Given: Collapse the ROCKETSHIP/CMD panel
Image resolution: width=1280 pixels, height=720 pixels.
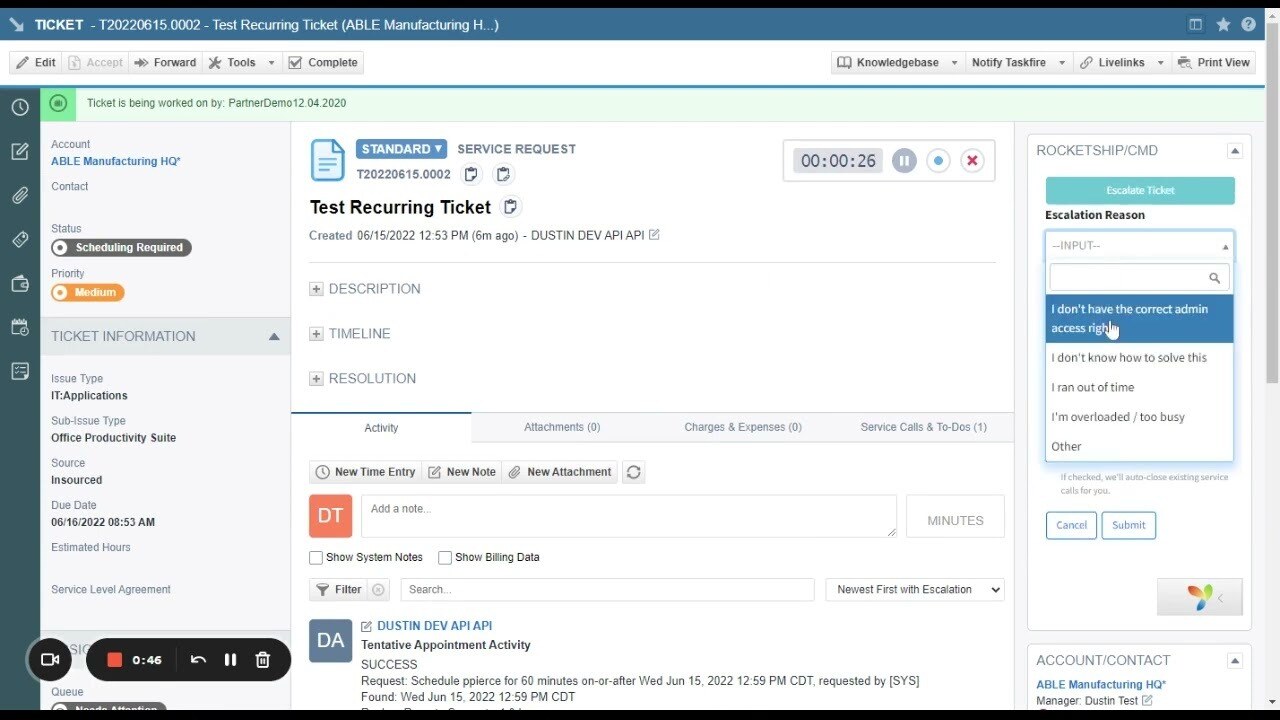Looking at the screenshot, I should coord(1235,151).
